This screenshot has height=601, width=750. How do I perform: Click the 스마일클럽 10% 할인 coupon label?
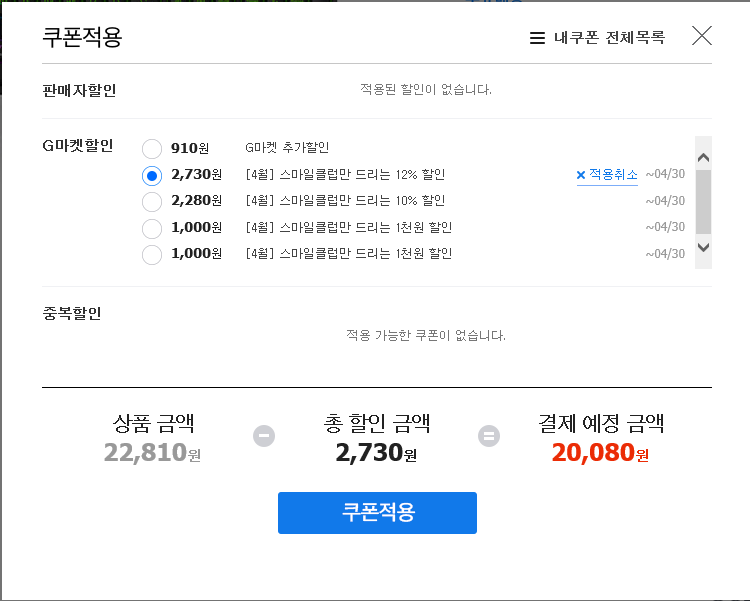click(x=345, y=200)
